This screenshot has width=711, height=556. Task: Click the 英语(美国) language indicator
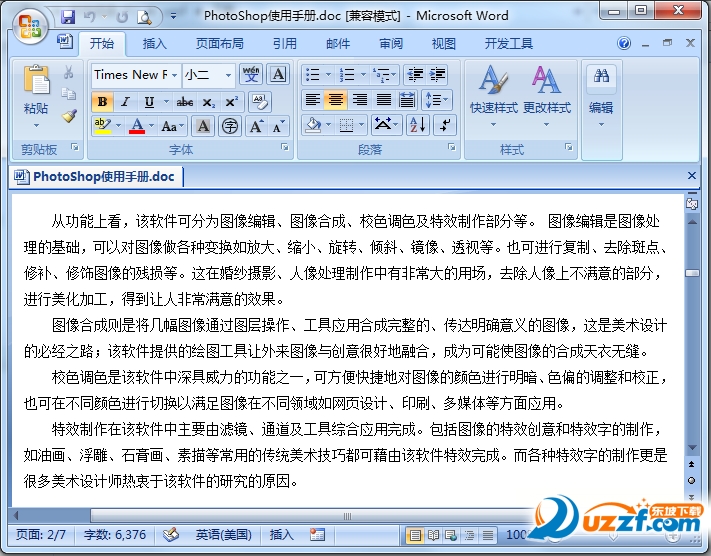pyautogui.click(x=224, y=535)
